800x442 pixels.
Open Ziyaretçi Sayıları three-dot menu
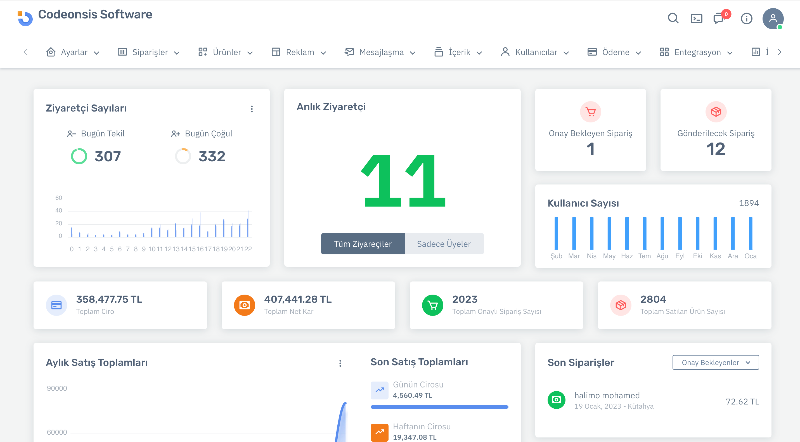(x=252, y=109)
